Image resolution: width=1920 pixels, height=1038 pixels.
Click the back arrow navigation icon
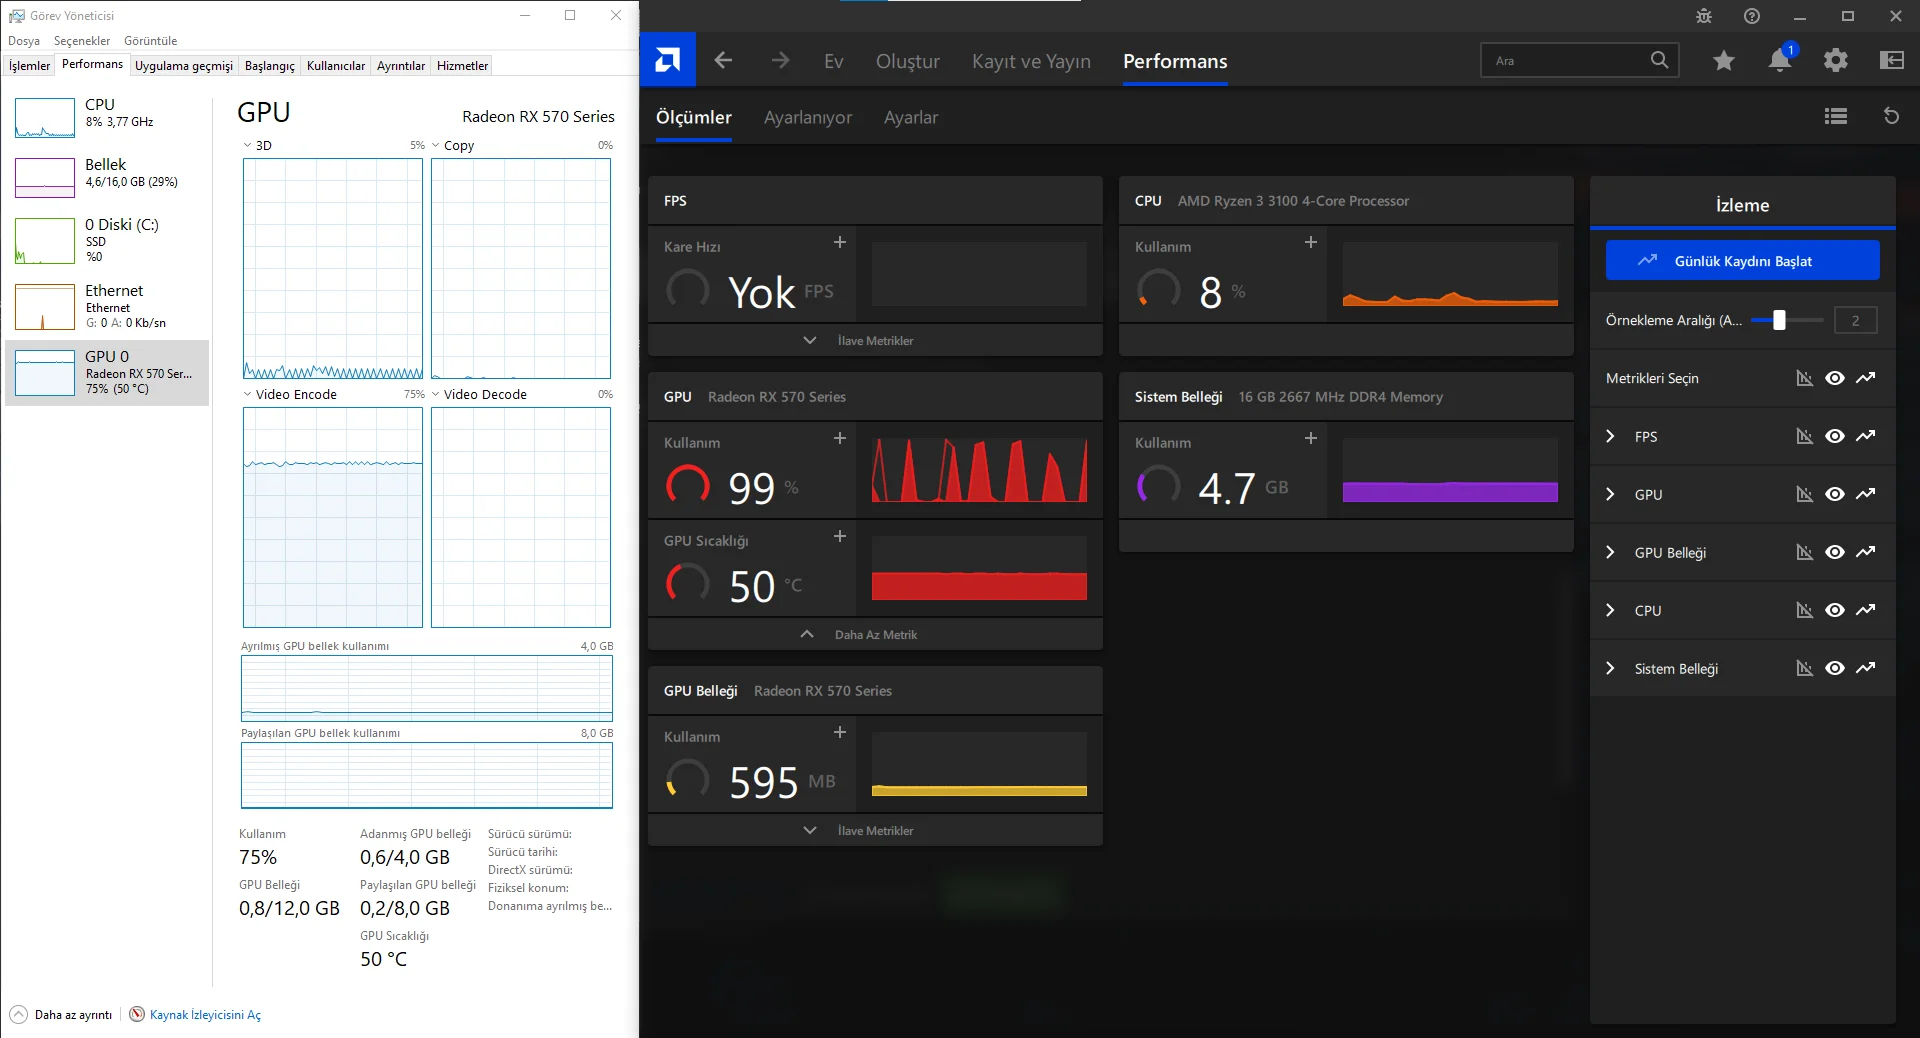pyautogui.click(x=723, y=60)
